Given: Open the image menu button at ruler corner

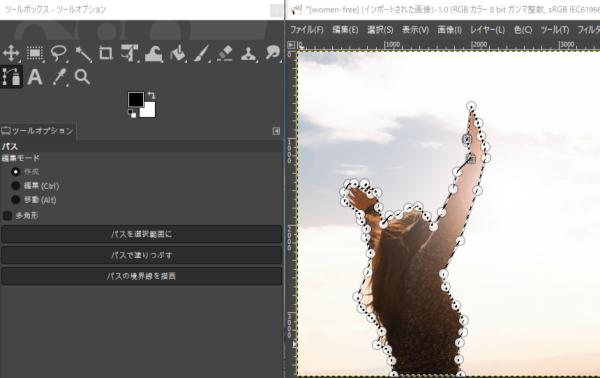Looking at the screenshot, I should pyautogui.click(x=291, y=45).
